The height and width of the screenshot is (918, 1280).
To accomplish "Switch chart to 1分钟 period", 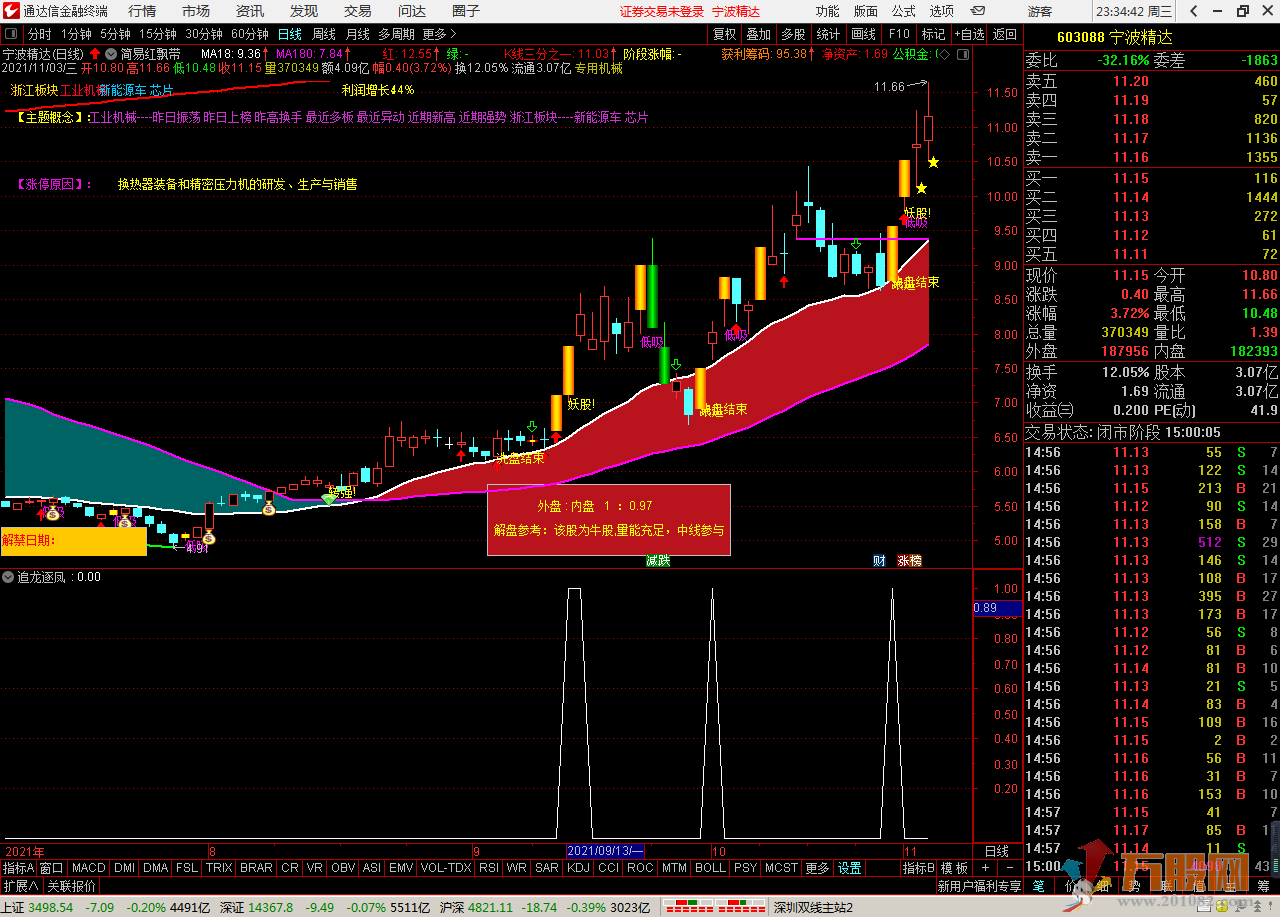I will (x=76, y=34).
